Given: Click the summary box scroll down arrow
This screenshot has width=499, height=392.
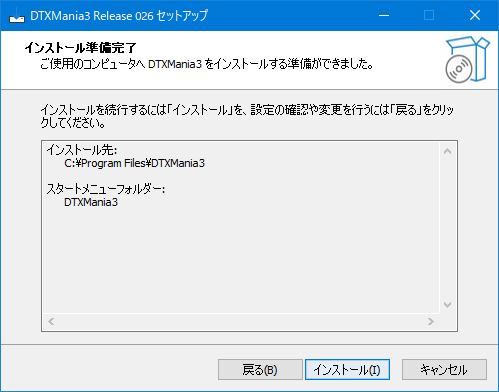Looking at the screenshot, I should tap(448, 305).
